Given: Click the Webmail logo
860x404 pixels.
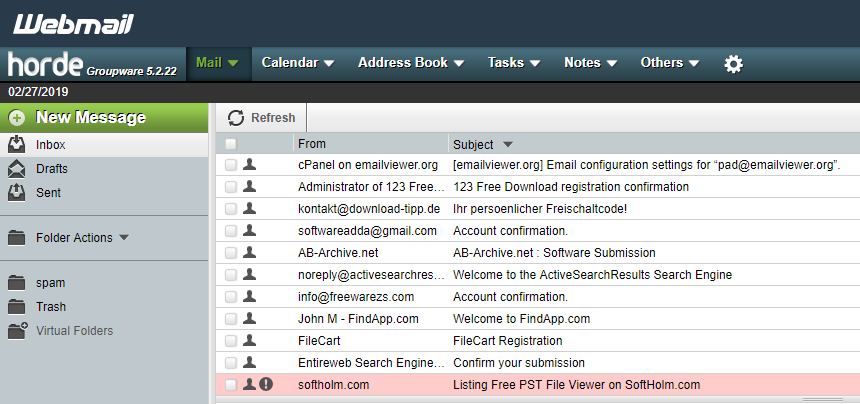Looking at the screenshot, I should pos(73,24).
